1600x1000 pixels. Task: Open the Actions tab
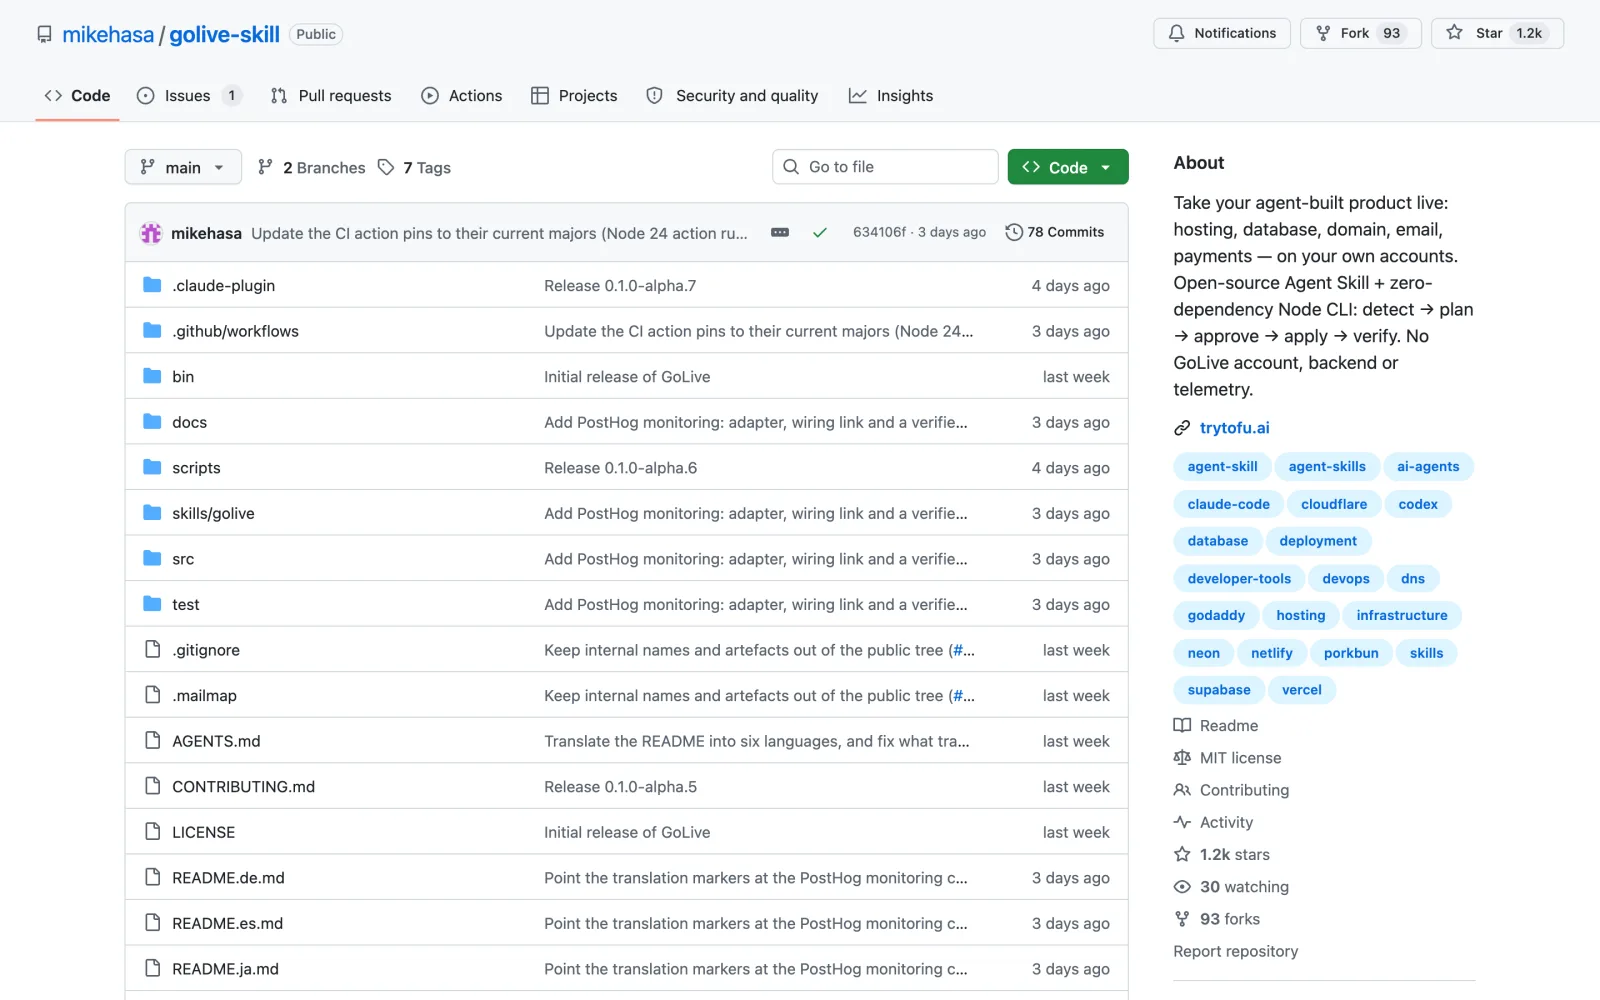pyautogui.click(x=462, y=96)
